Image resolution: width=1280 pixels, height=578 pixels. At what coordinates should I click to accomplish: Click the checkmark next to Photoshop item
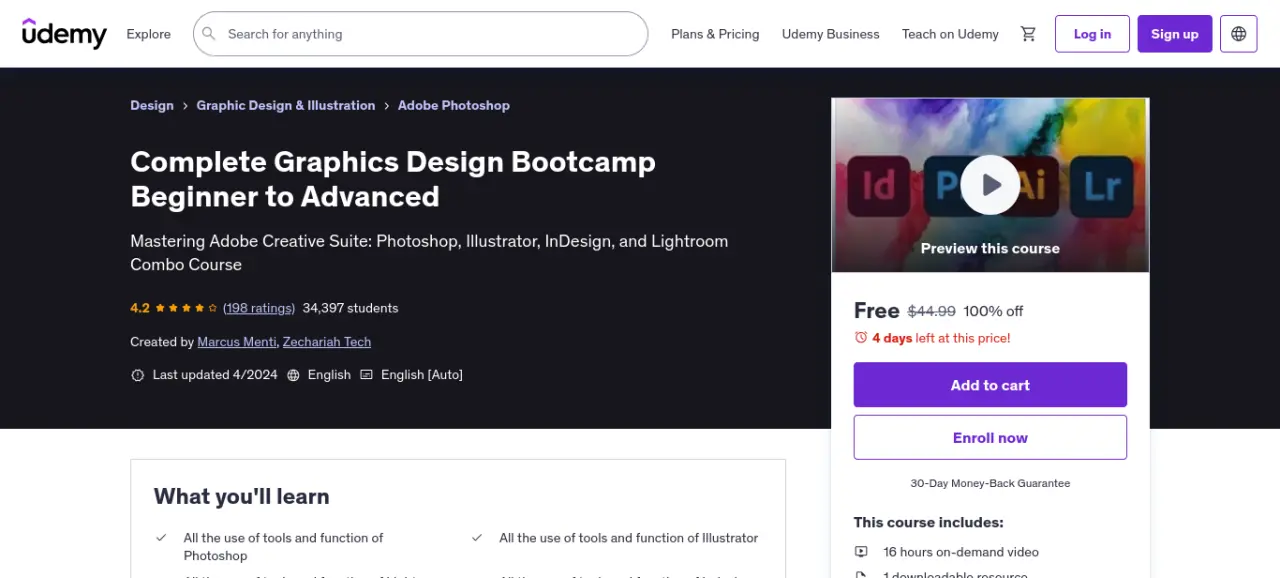(x=161, y=538)
